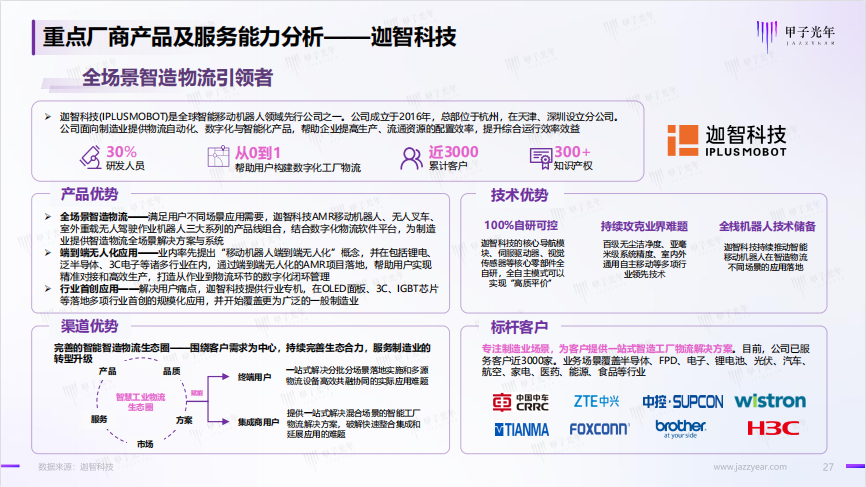The height and width of the screenshot is (487, 866).
Task: Click the FOXCONN logo
Action: [x=599, y=429]
